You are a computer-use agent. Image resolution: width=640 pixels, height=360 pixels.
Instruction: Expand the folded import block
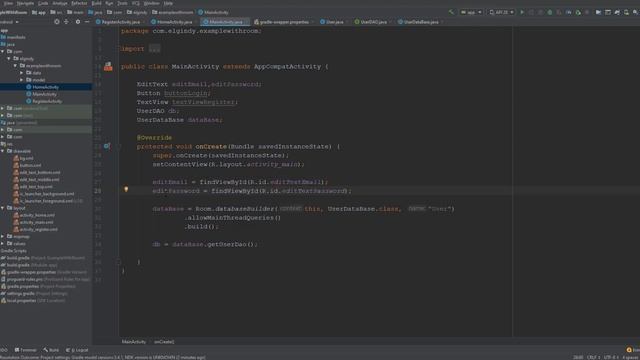coord(155,49)
